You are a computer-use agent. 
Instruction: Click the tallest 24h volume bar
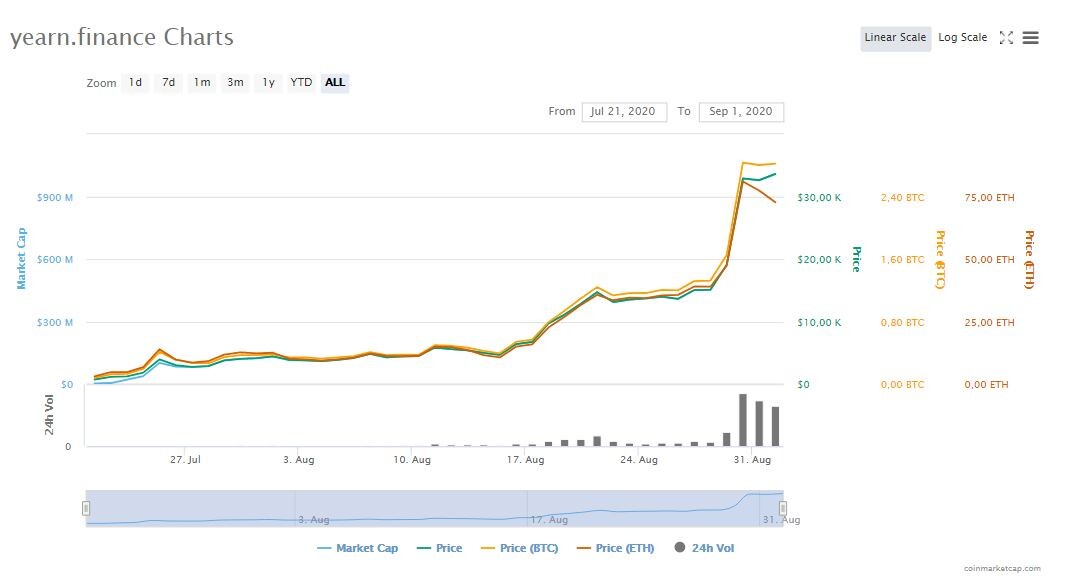click(x=743, y=420)
